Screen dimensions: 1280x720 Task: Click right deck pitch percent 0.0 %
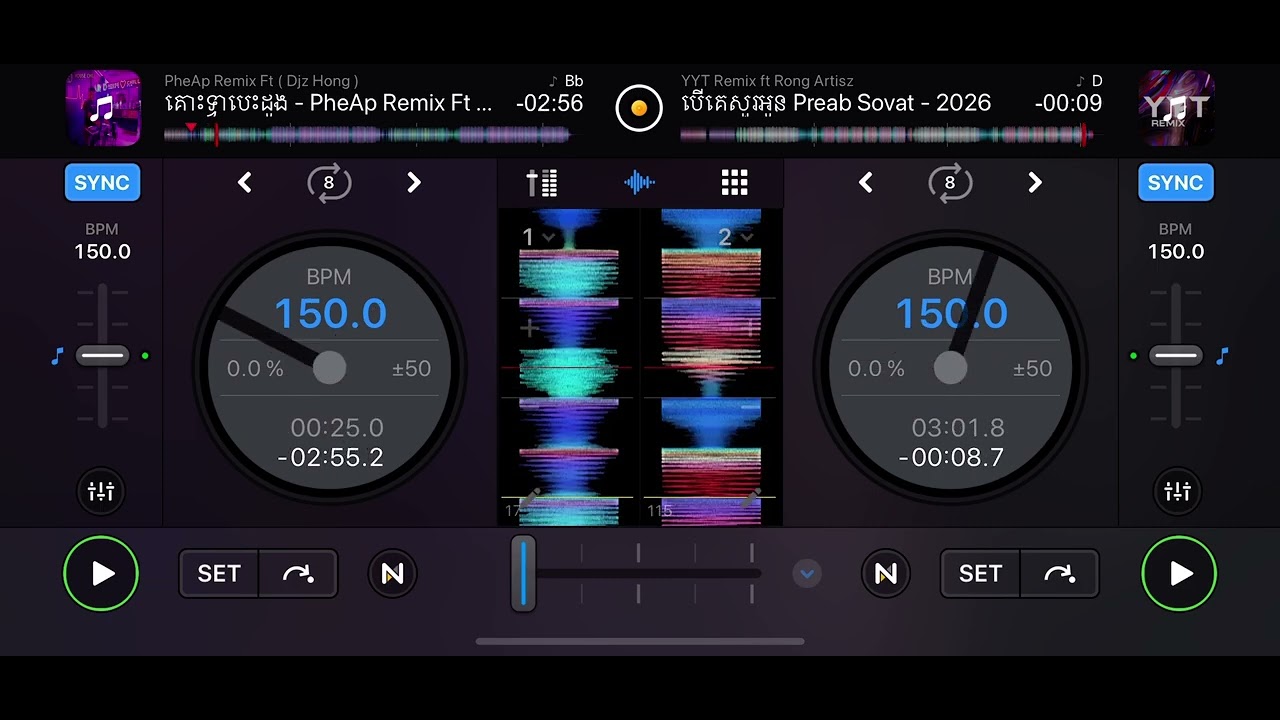click(x=876, y=369)
